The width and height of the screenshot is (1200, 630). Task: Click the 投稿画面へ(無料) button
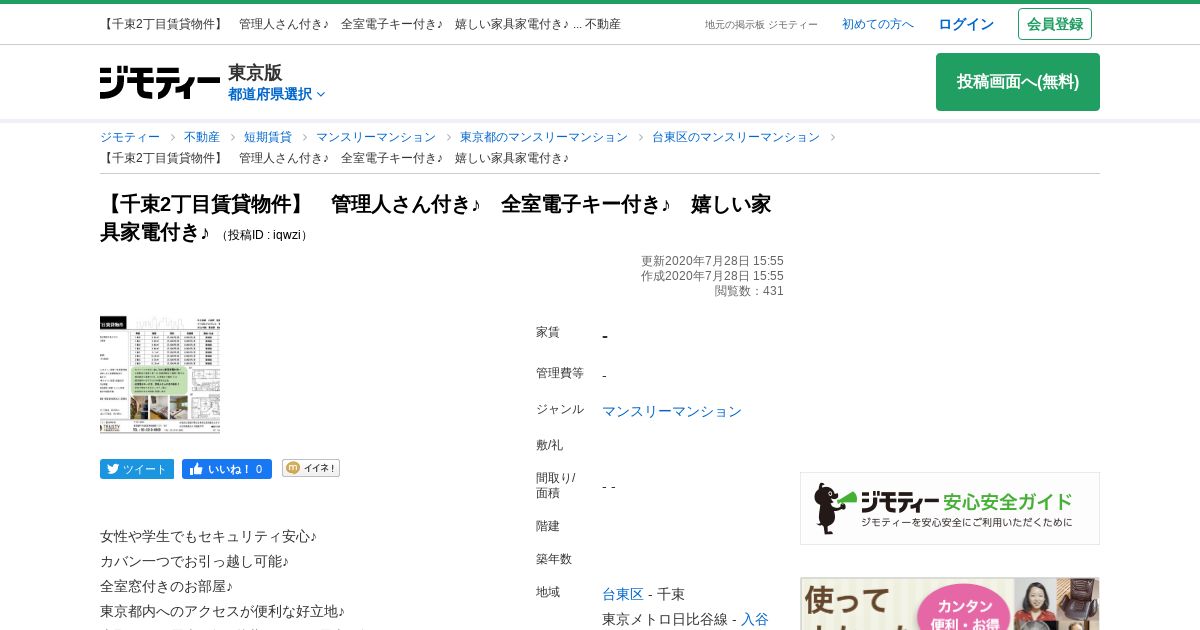tap(1018, 82)
